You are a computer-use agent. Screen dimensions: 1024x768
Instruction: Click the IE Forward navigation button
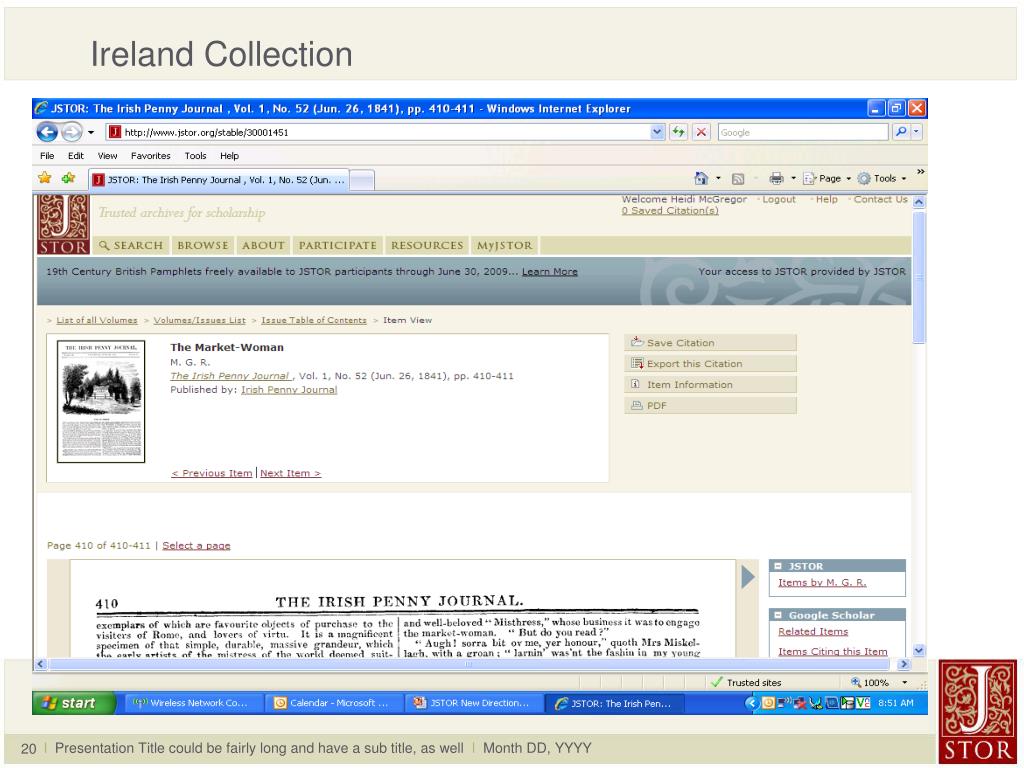pos(71,133)
